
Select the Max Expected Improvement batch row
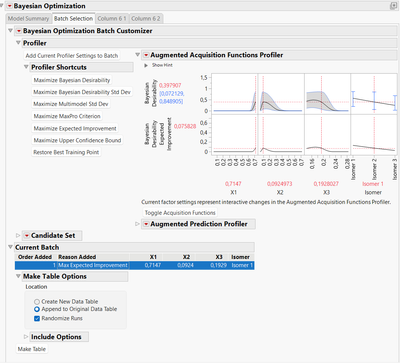pos(135,266)
